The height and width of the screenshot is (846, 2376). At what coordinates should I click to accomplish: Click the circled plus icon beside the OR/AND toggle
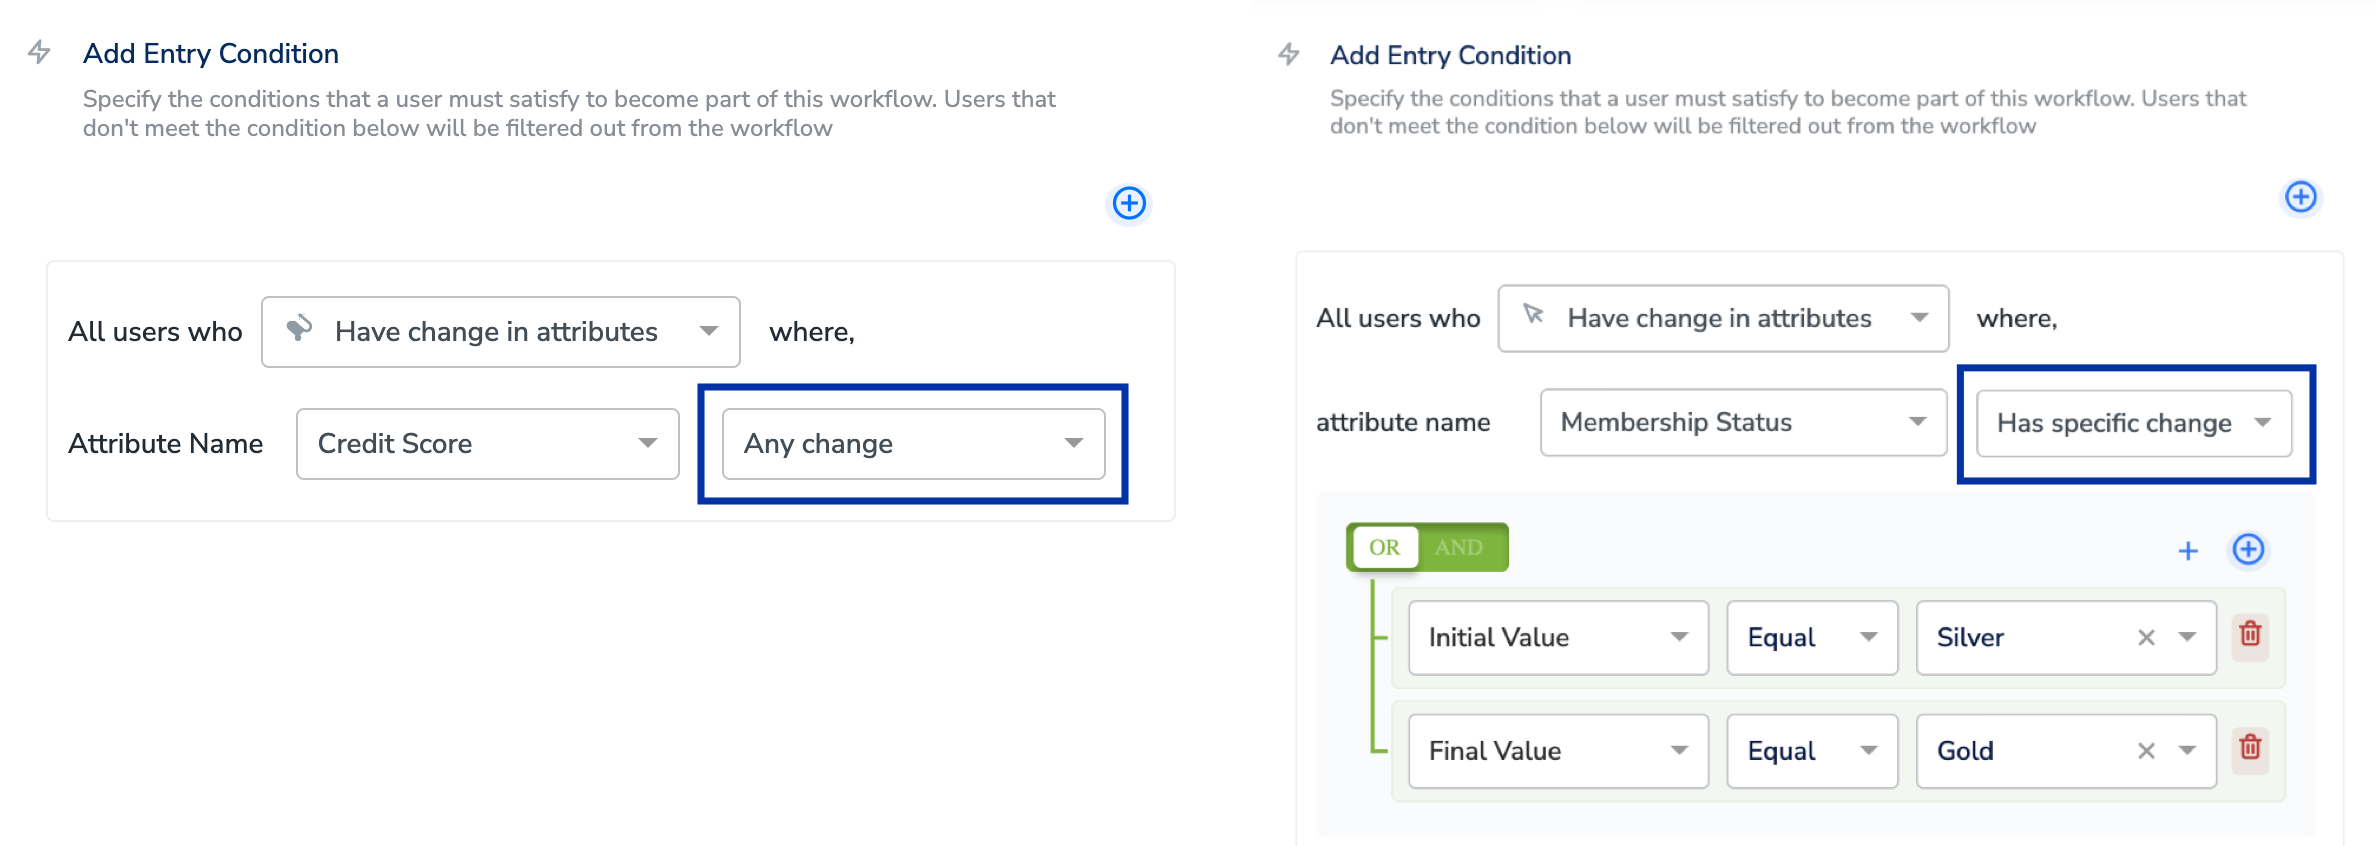point(2248,549)
